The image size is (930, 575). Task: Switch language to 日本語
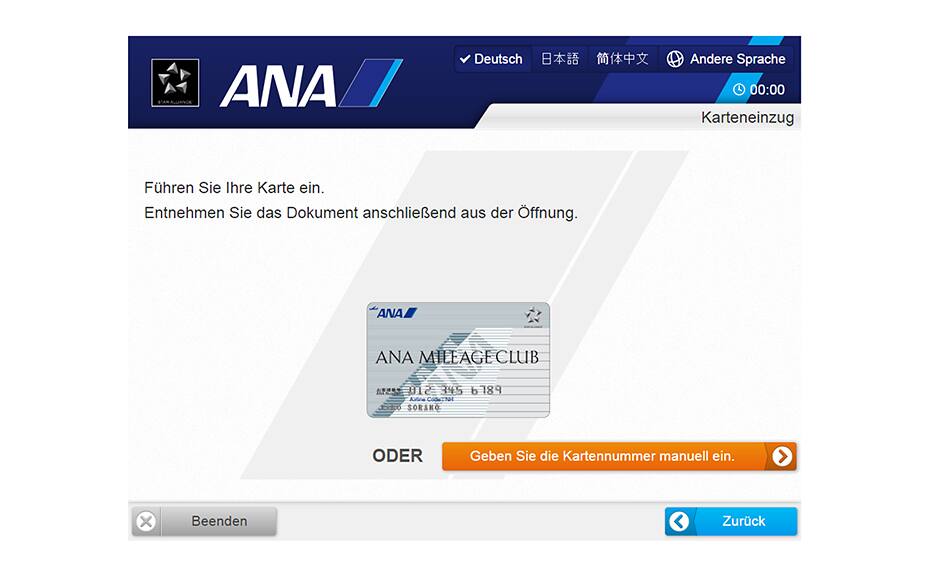(559, 59)
